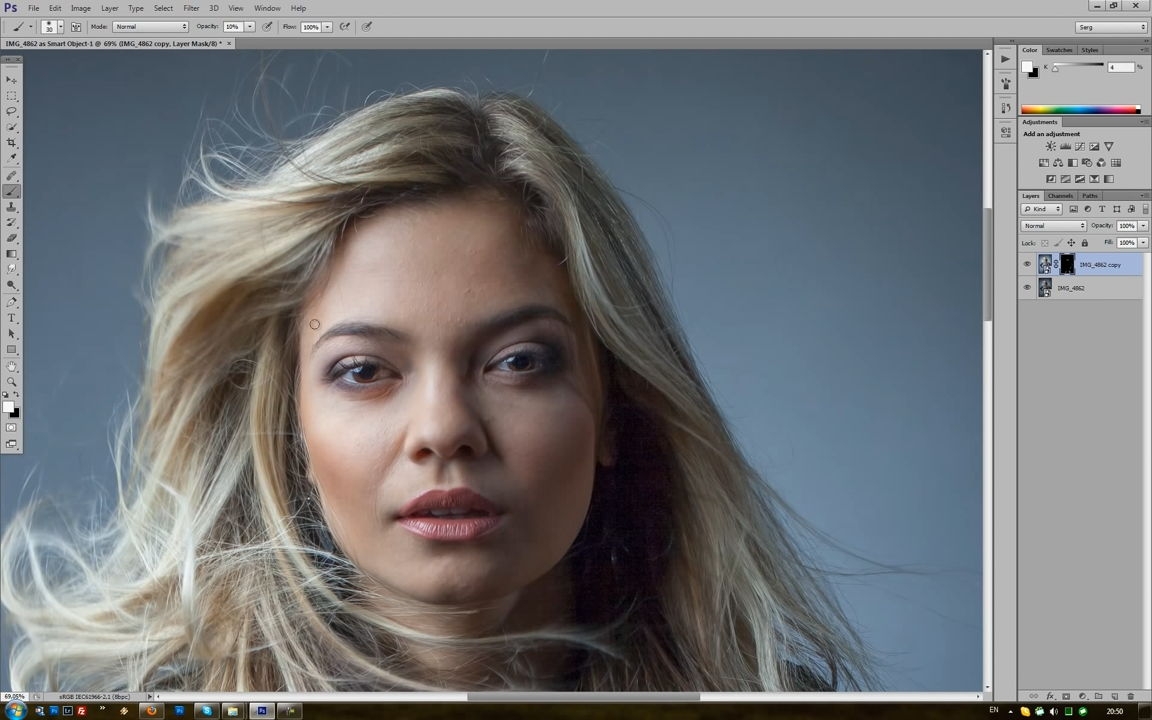Open layer filter Kind dropdown

click(1042, 209)
